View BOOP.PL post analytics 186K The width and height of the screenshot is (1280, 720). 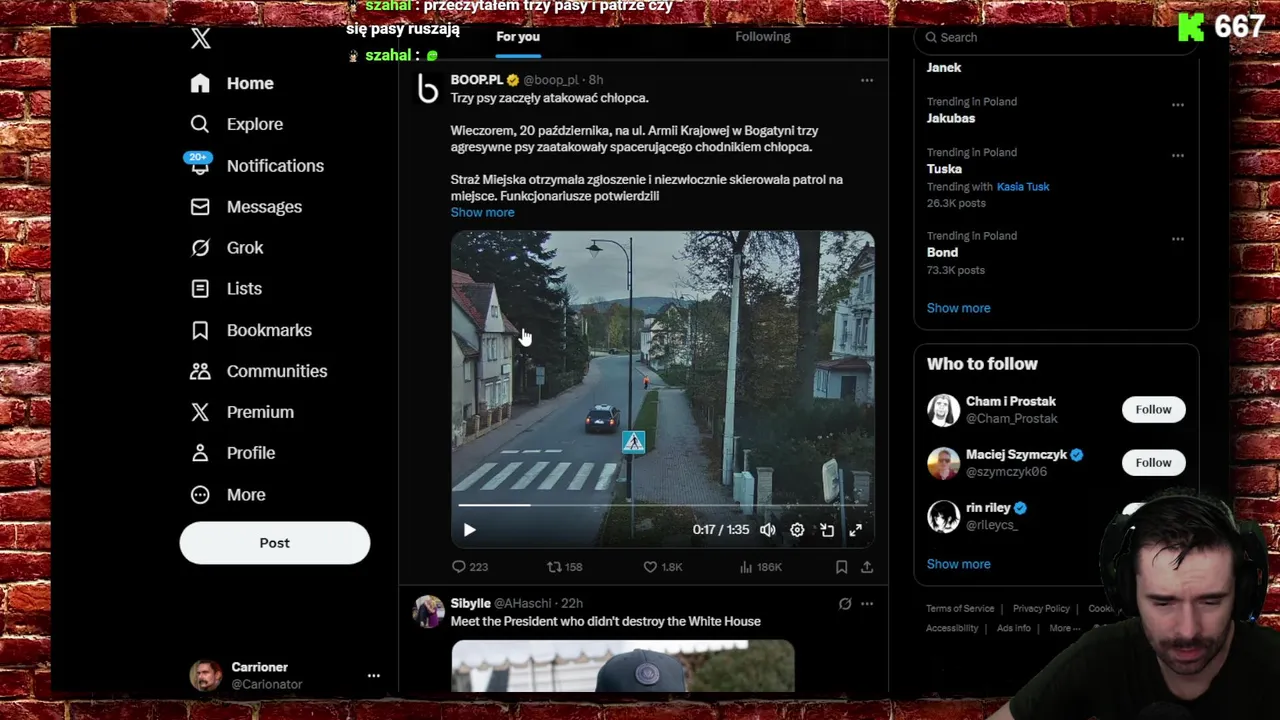[x=760, y=567]
